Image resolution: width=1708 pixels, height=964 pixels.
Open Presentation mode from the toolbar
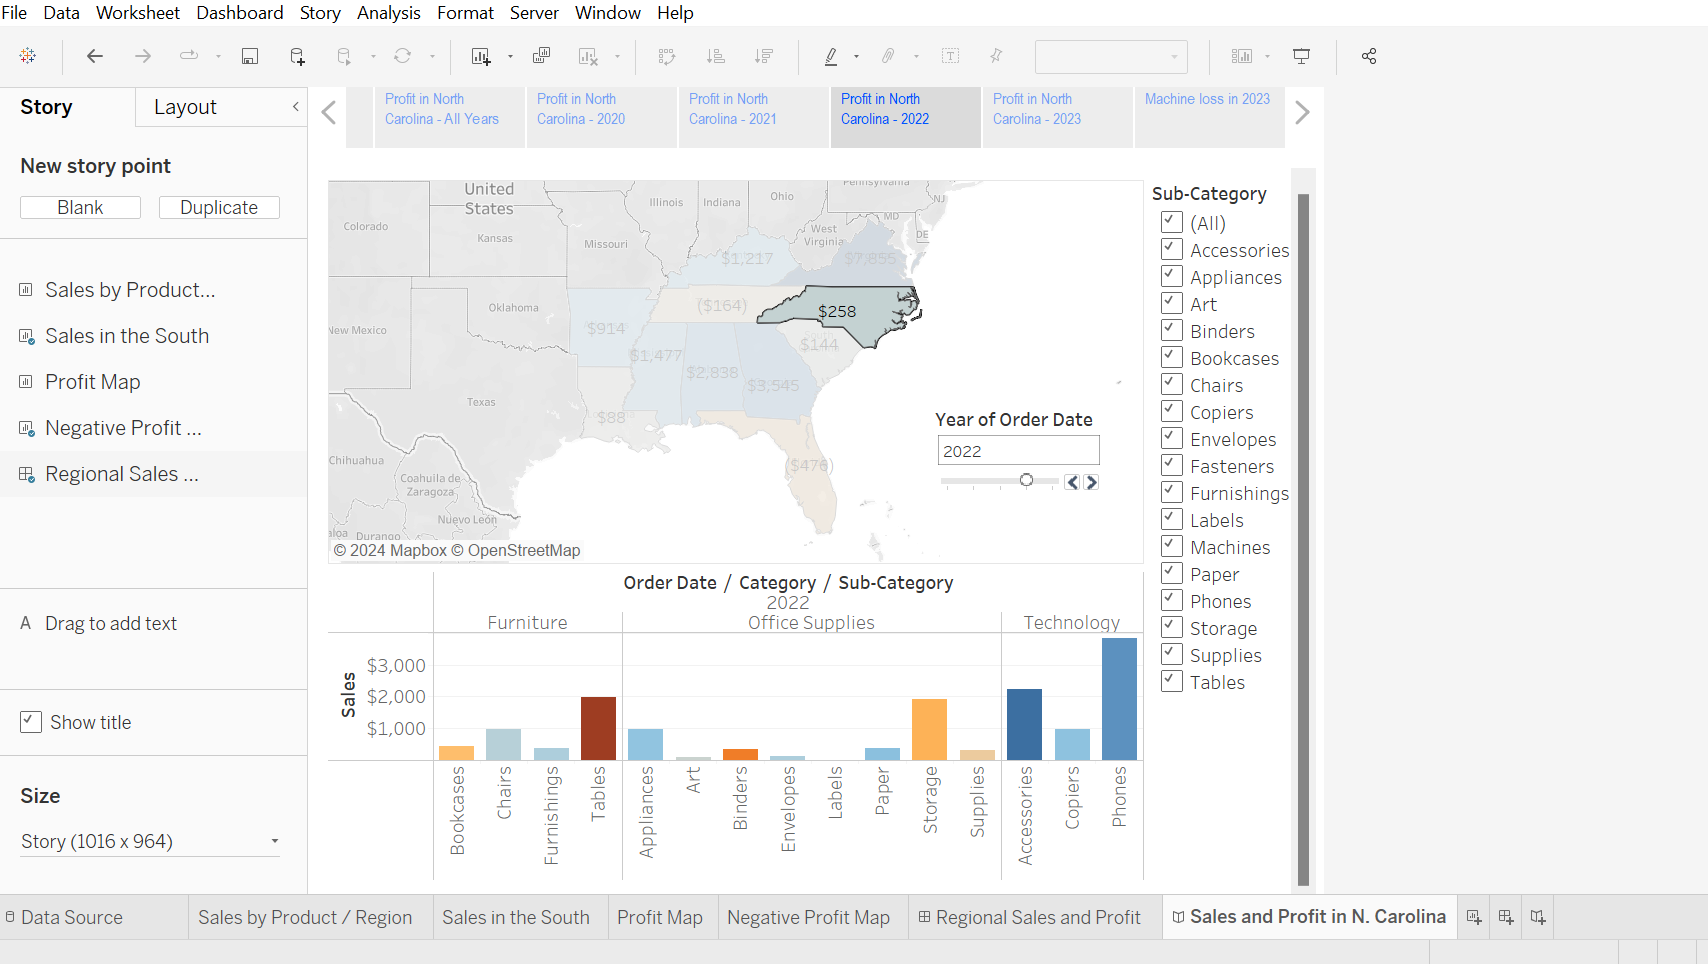1301,56
